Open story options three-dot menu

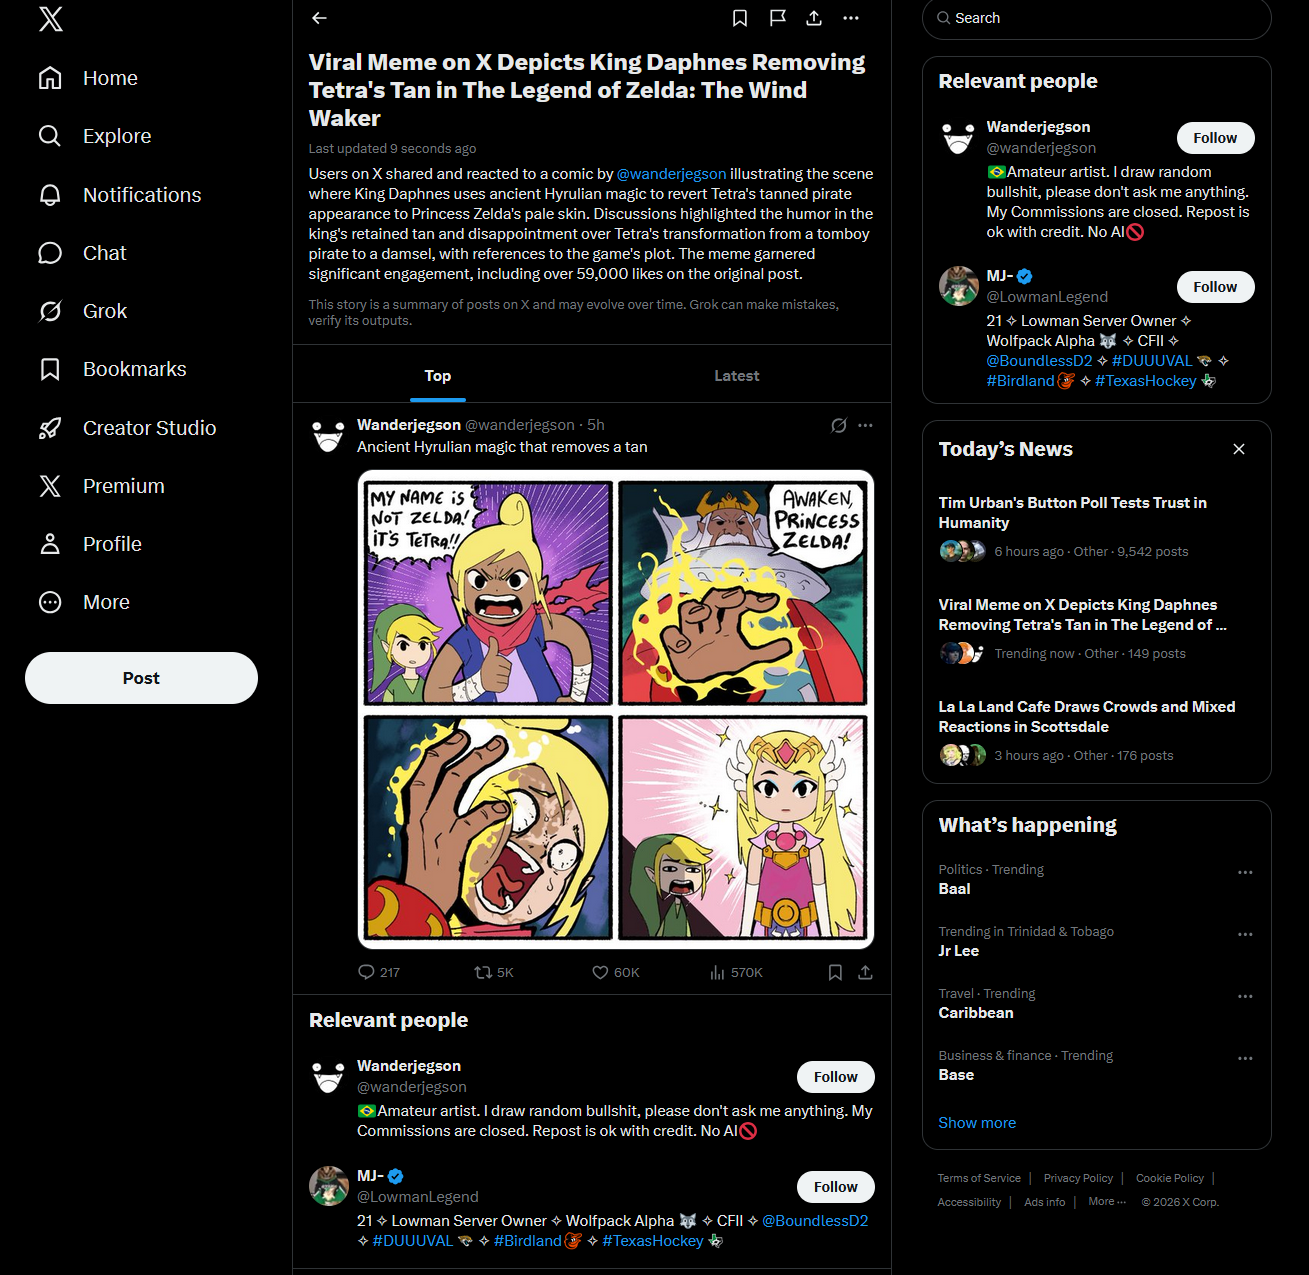pos(851,18)
